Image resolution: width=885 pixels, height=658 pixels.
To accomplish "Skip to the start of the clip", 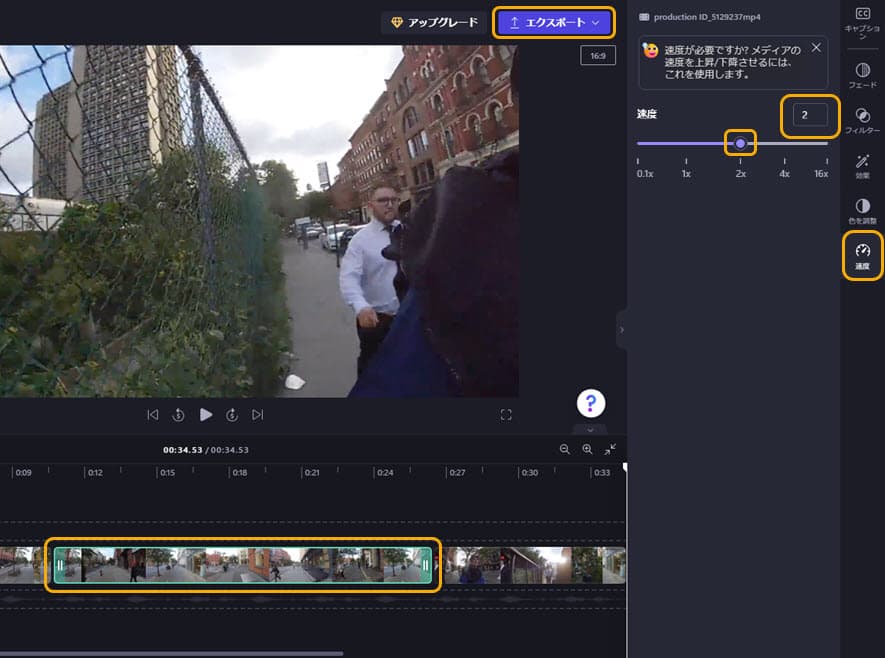I will tap(153, 413).
